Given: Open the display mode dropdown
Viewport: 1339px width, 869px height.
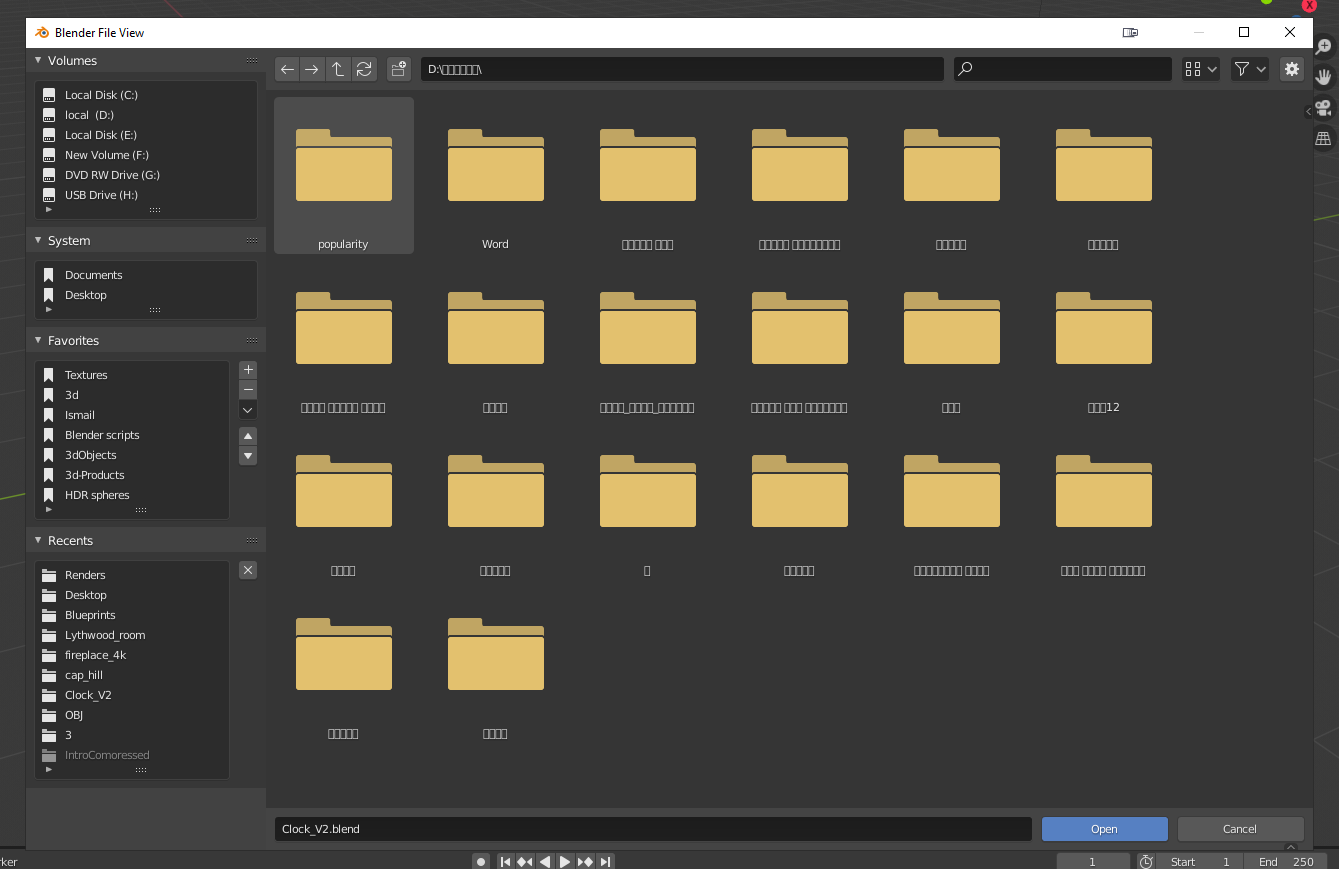Looking at the screenshot, I should (1200, 69).
